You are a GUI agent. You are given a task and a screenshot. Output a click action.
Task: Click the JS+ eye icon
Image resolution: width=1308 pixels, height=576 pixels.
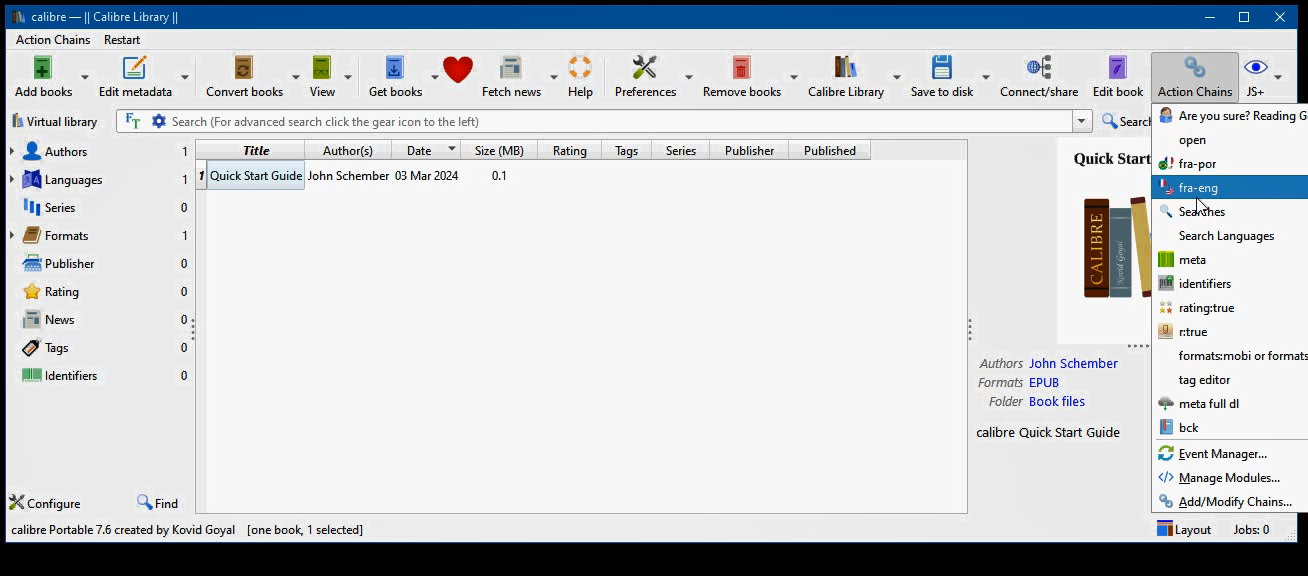pos(1255,68)
